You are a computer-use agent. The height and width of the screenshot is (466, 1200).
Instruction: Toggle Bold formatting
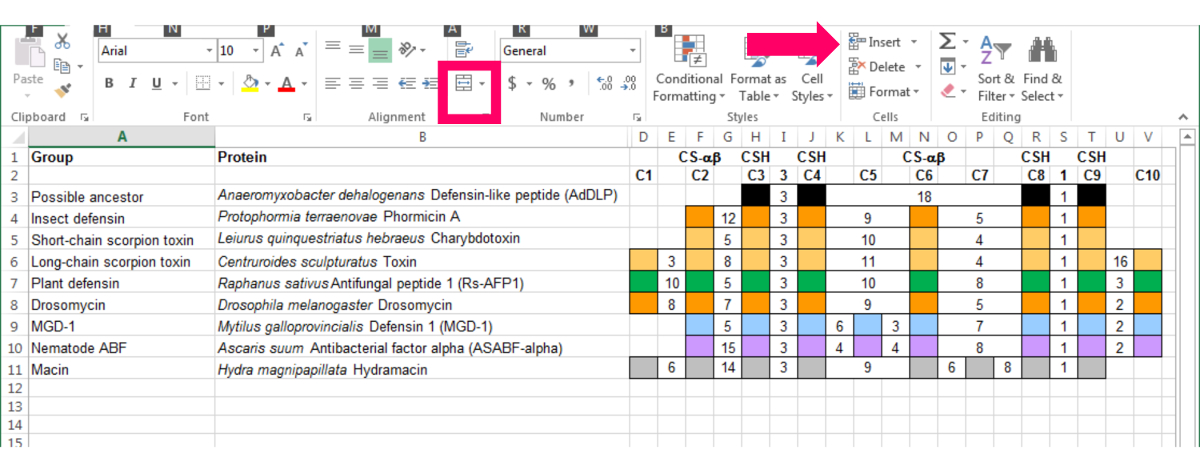pos(109,84)
